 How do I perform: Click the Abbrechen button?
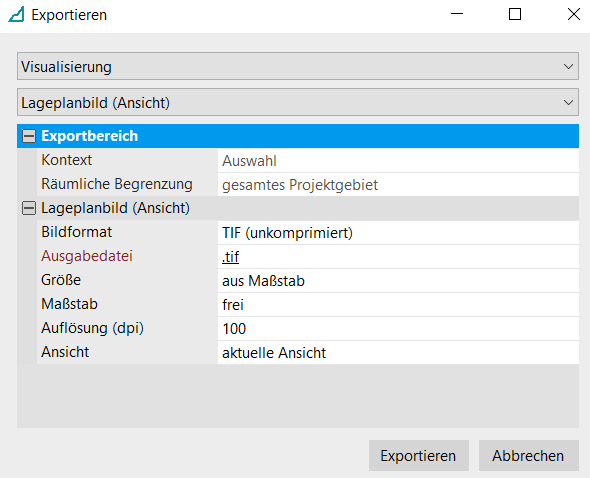coord(528,455)
